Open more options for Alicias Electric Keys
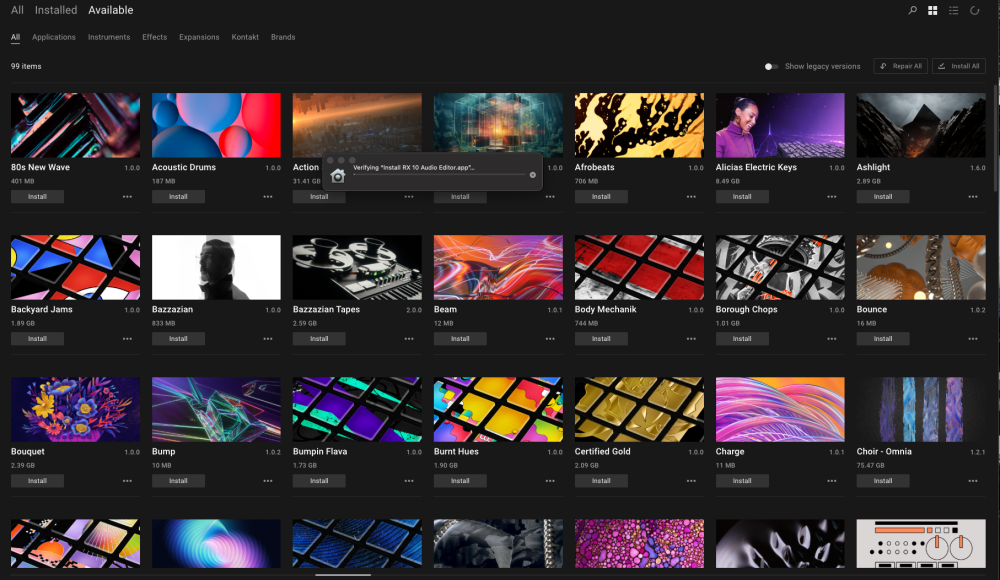The image size is (1000, 580). click(832, 197)
